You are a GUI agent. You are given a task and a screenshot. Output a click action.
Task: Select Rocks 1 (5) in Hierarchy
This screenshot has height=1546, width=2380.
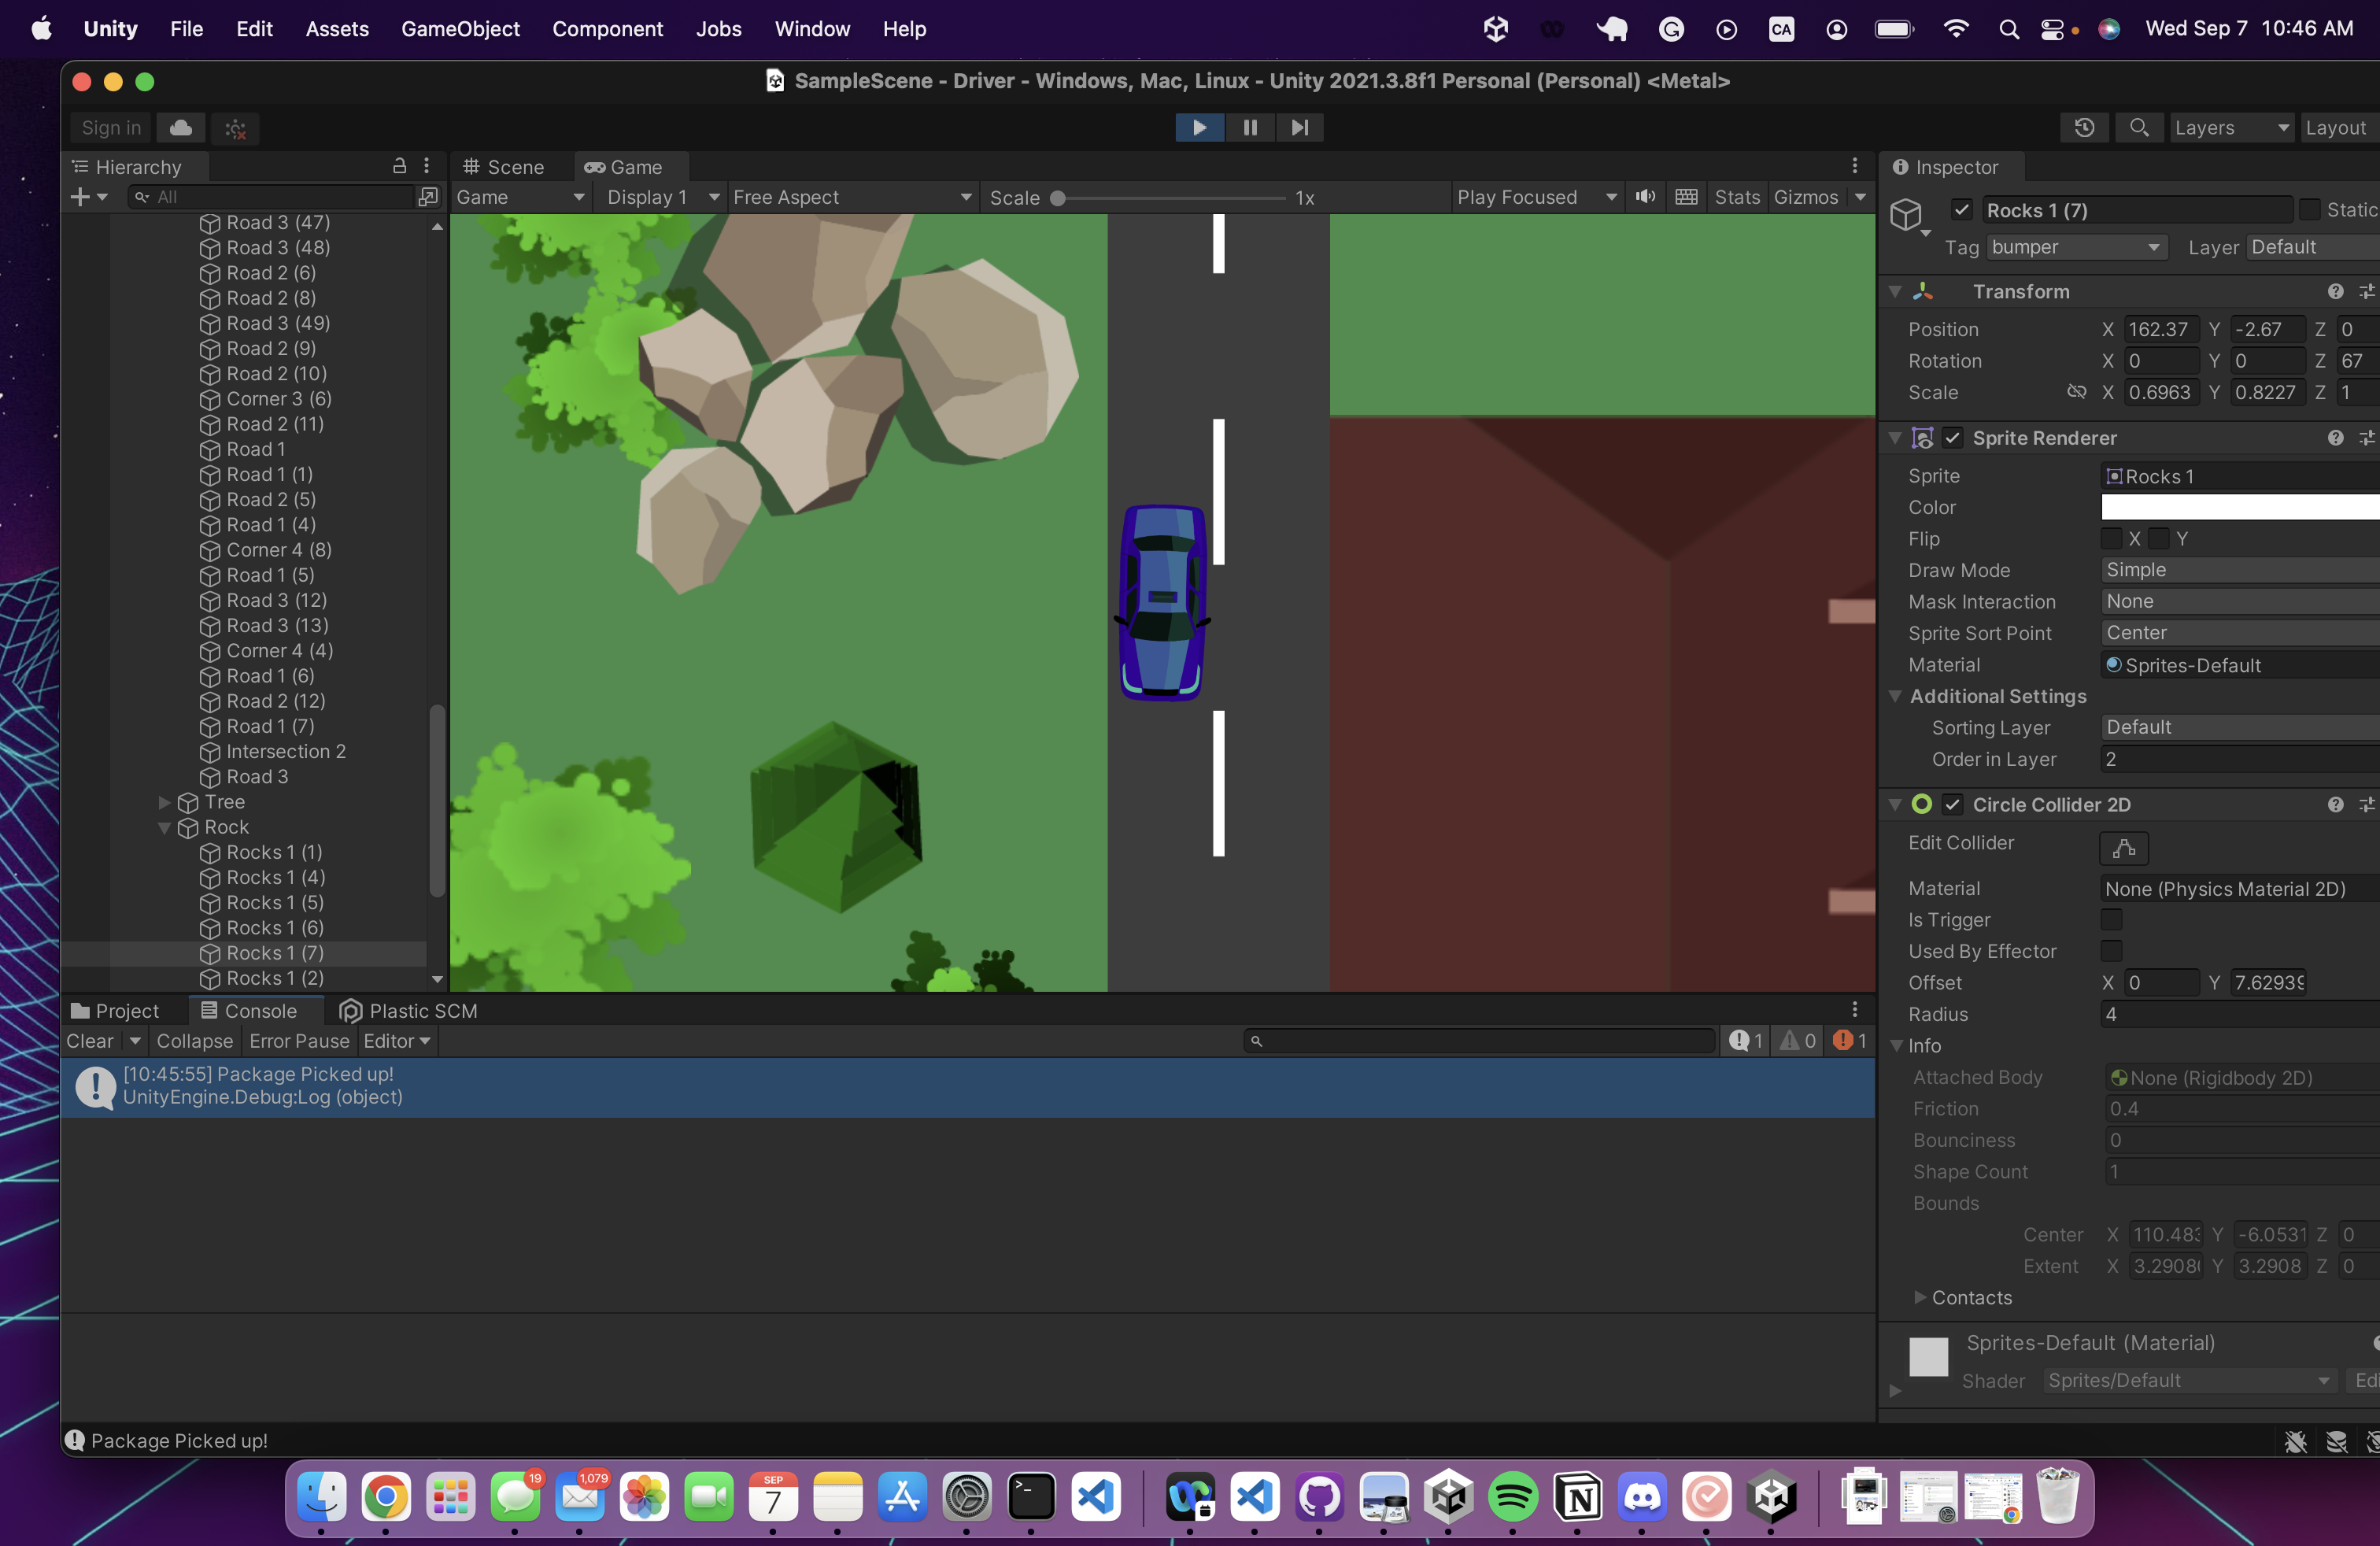(x=274, y=902)
